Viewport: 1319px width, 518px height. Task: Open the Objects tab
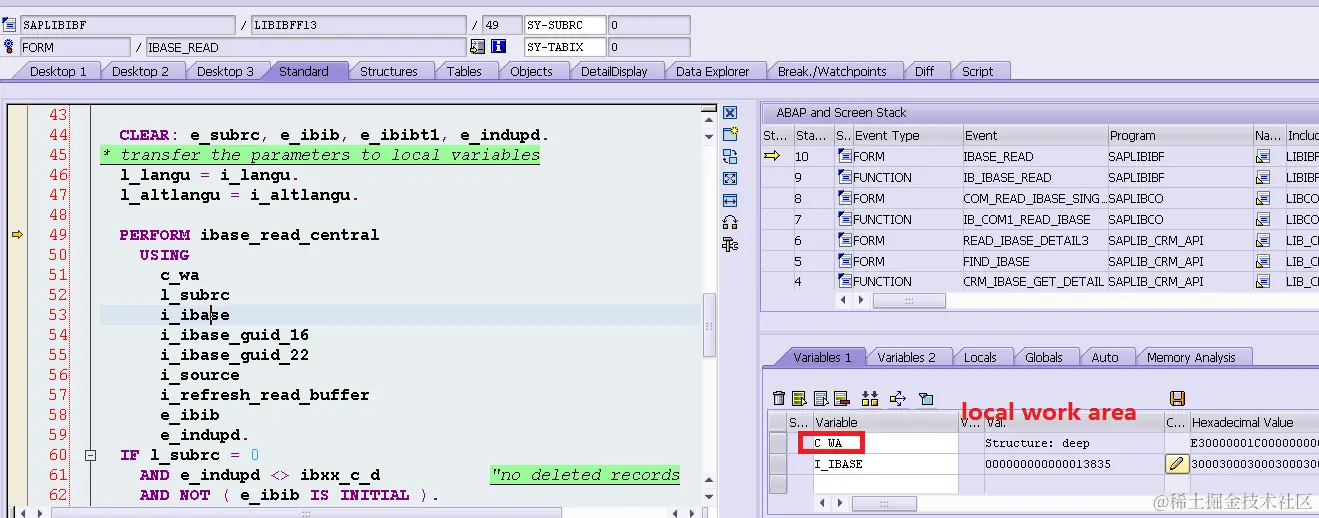pos(531,71)
